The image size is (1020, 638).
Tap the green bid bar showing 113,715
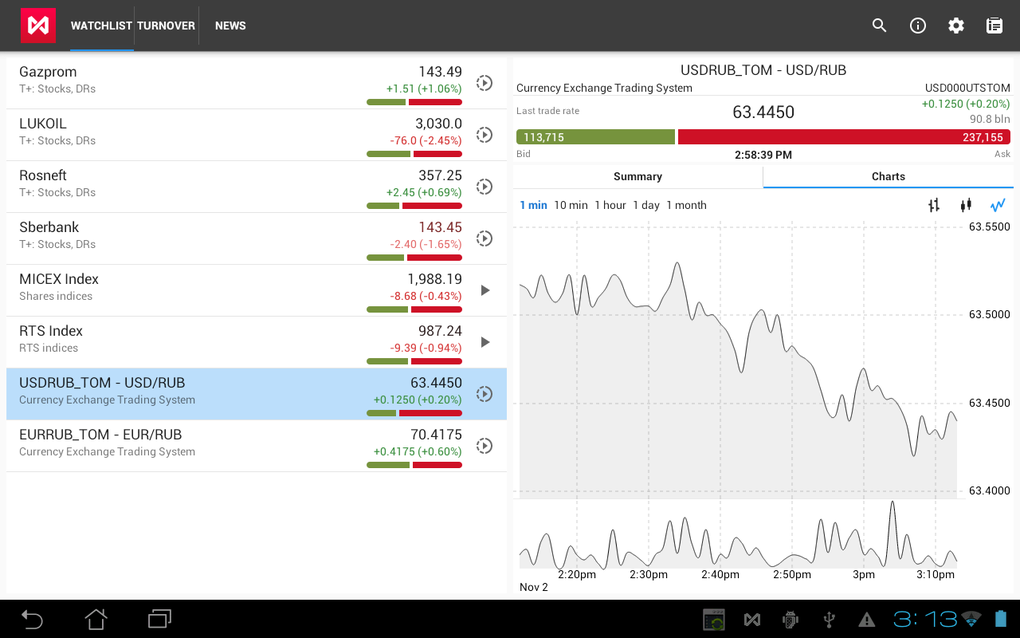point(595,137)
